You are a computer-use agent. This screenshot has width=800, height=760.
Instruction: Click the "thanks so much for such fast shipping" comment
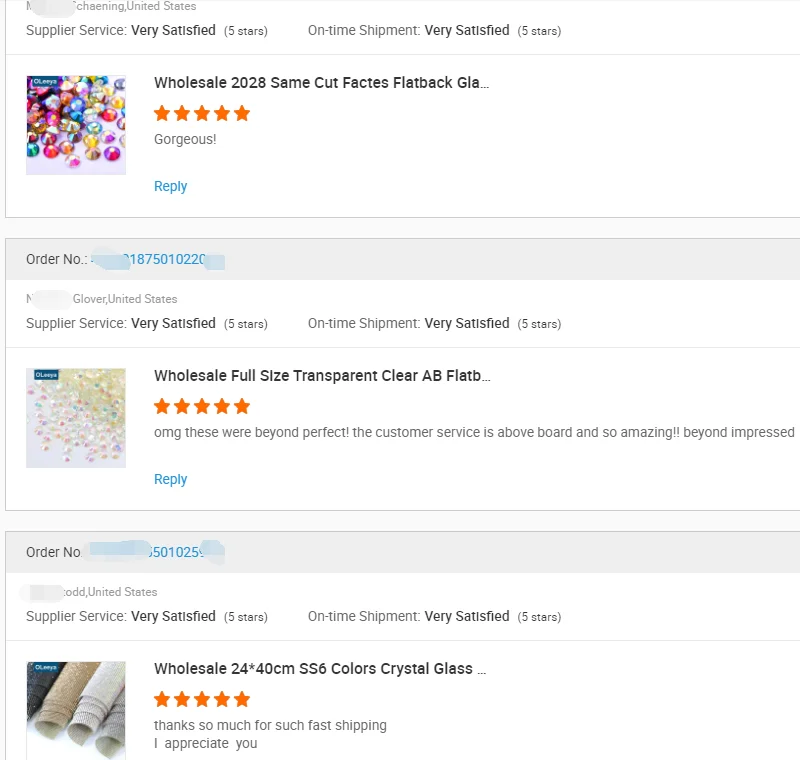click(270, 725)
